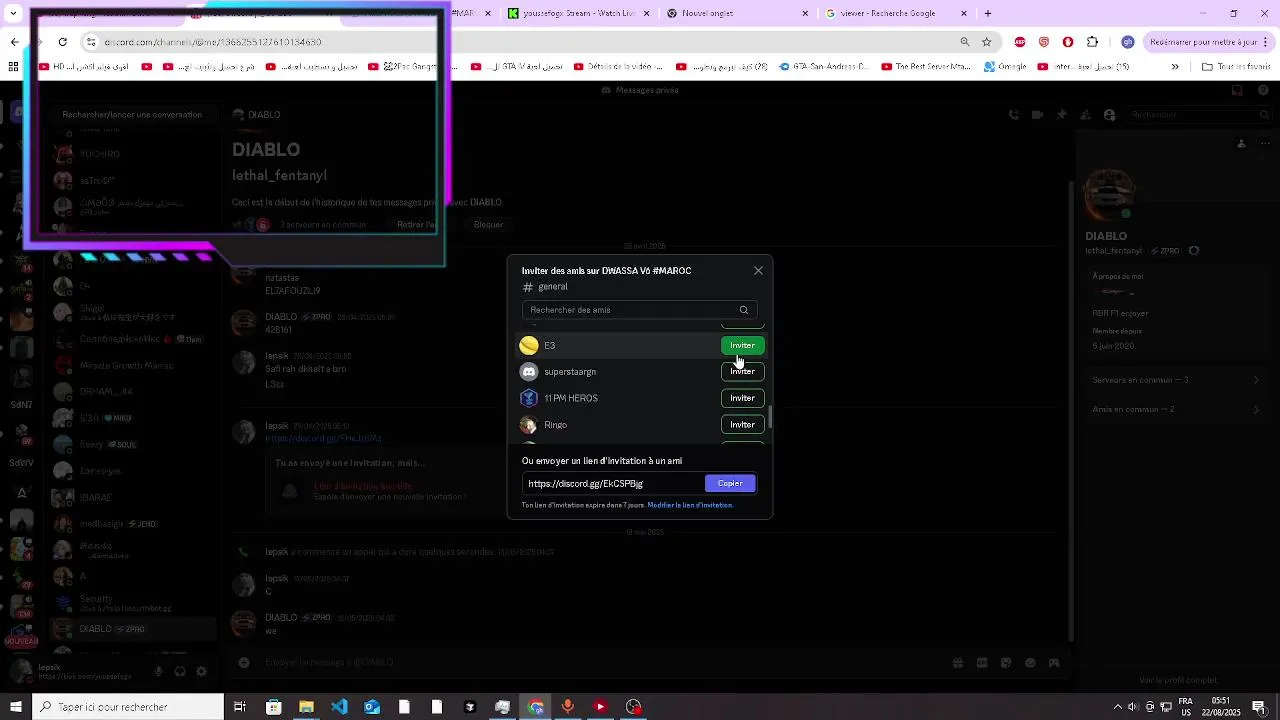Expand Amis en commun section
The width and height of the screenshot is (1280, 720).
click(x=1175, y=409)
